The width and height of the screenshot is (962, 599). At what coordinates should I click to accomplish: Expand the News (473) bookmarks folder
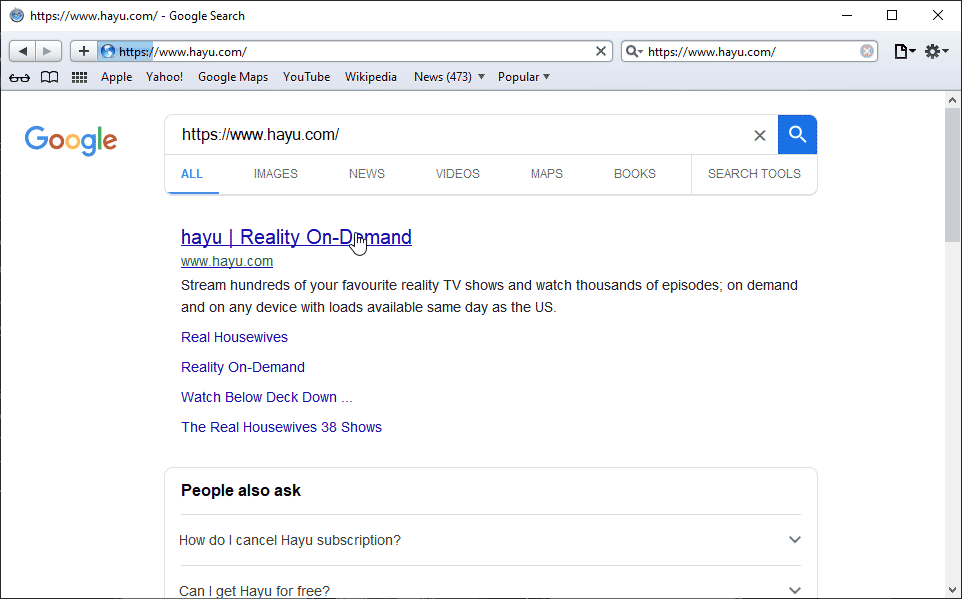point(449,77)
